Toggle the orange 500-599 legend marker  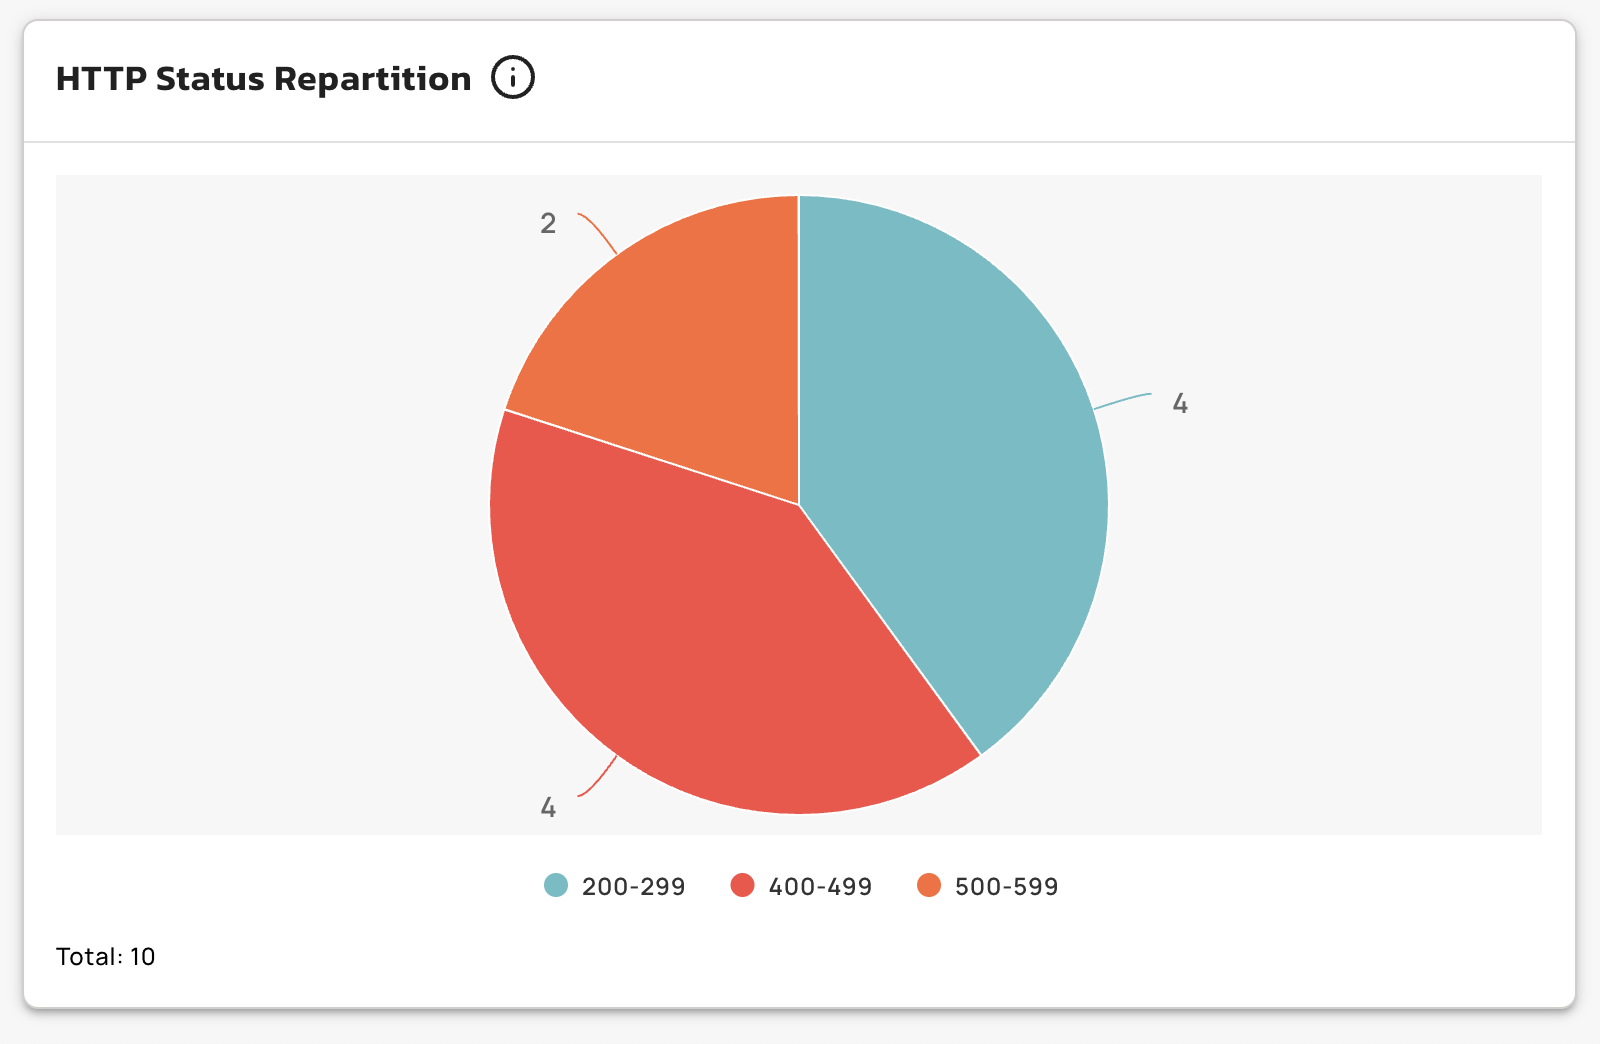tap(929, 885)
